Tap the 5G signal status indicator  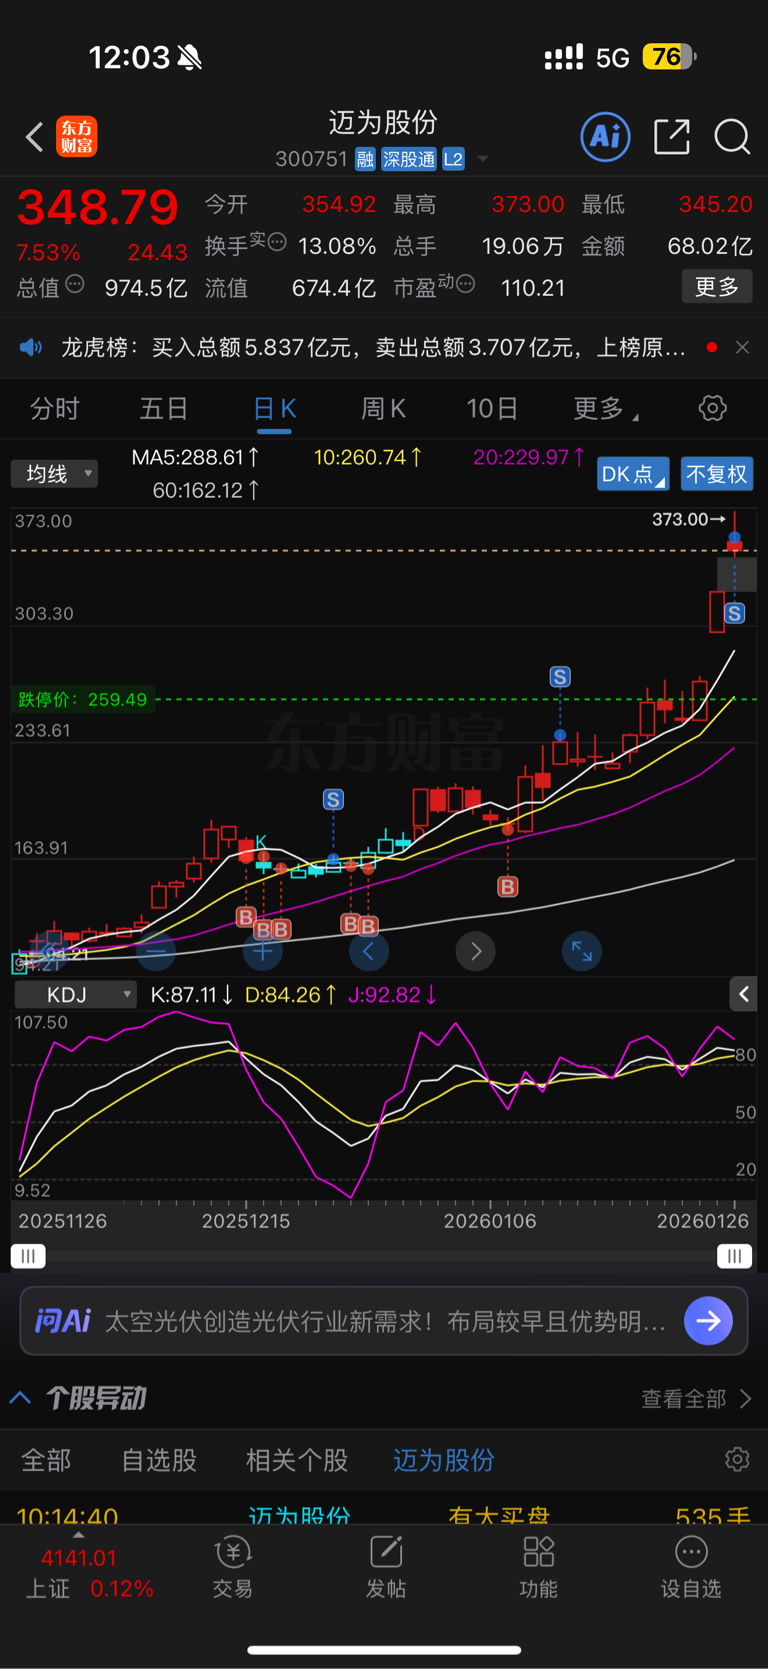[612, 58]
